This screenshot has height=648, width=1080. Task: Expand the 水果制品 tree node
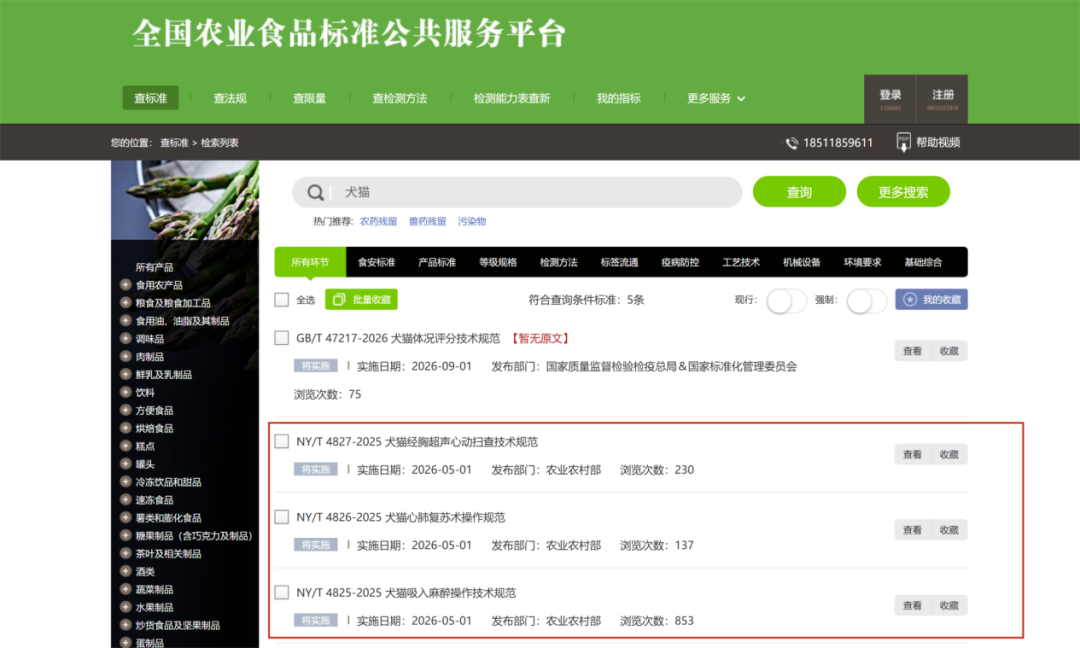[126, 607]
